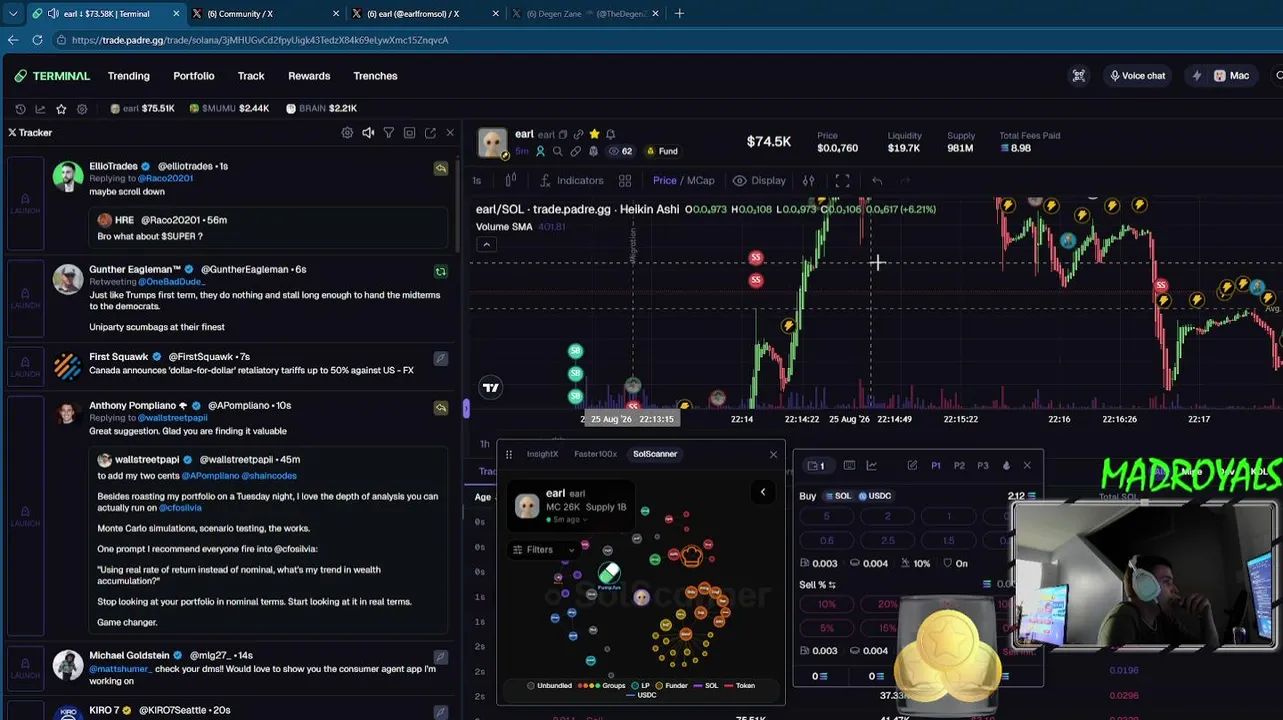The width and height of the screenshot is (1283, 720).
Task: Click the watchers eye count 62
Action: coord(620,151)
